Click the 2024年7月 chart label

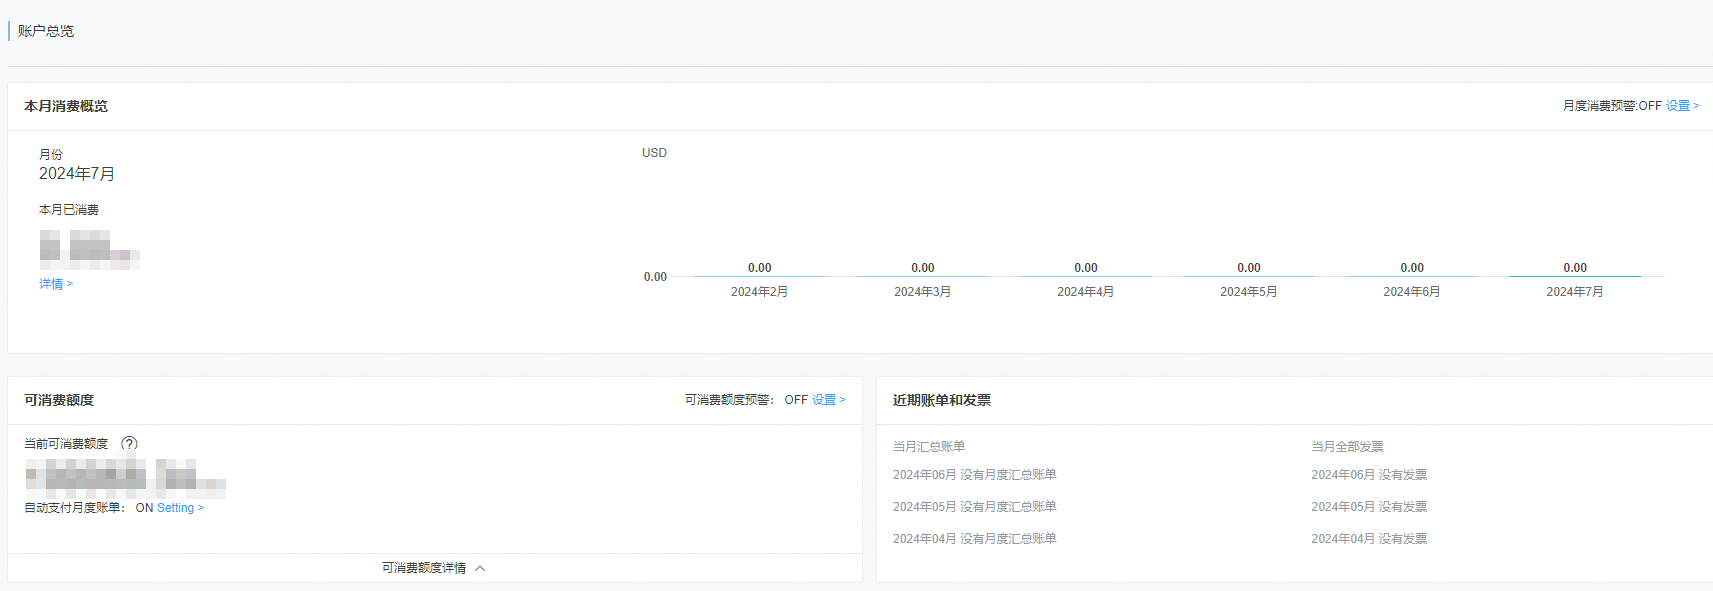(x=1574, y=292)
